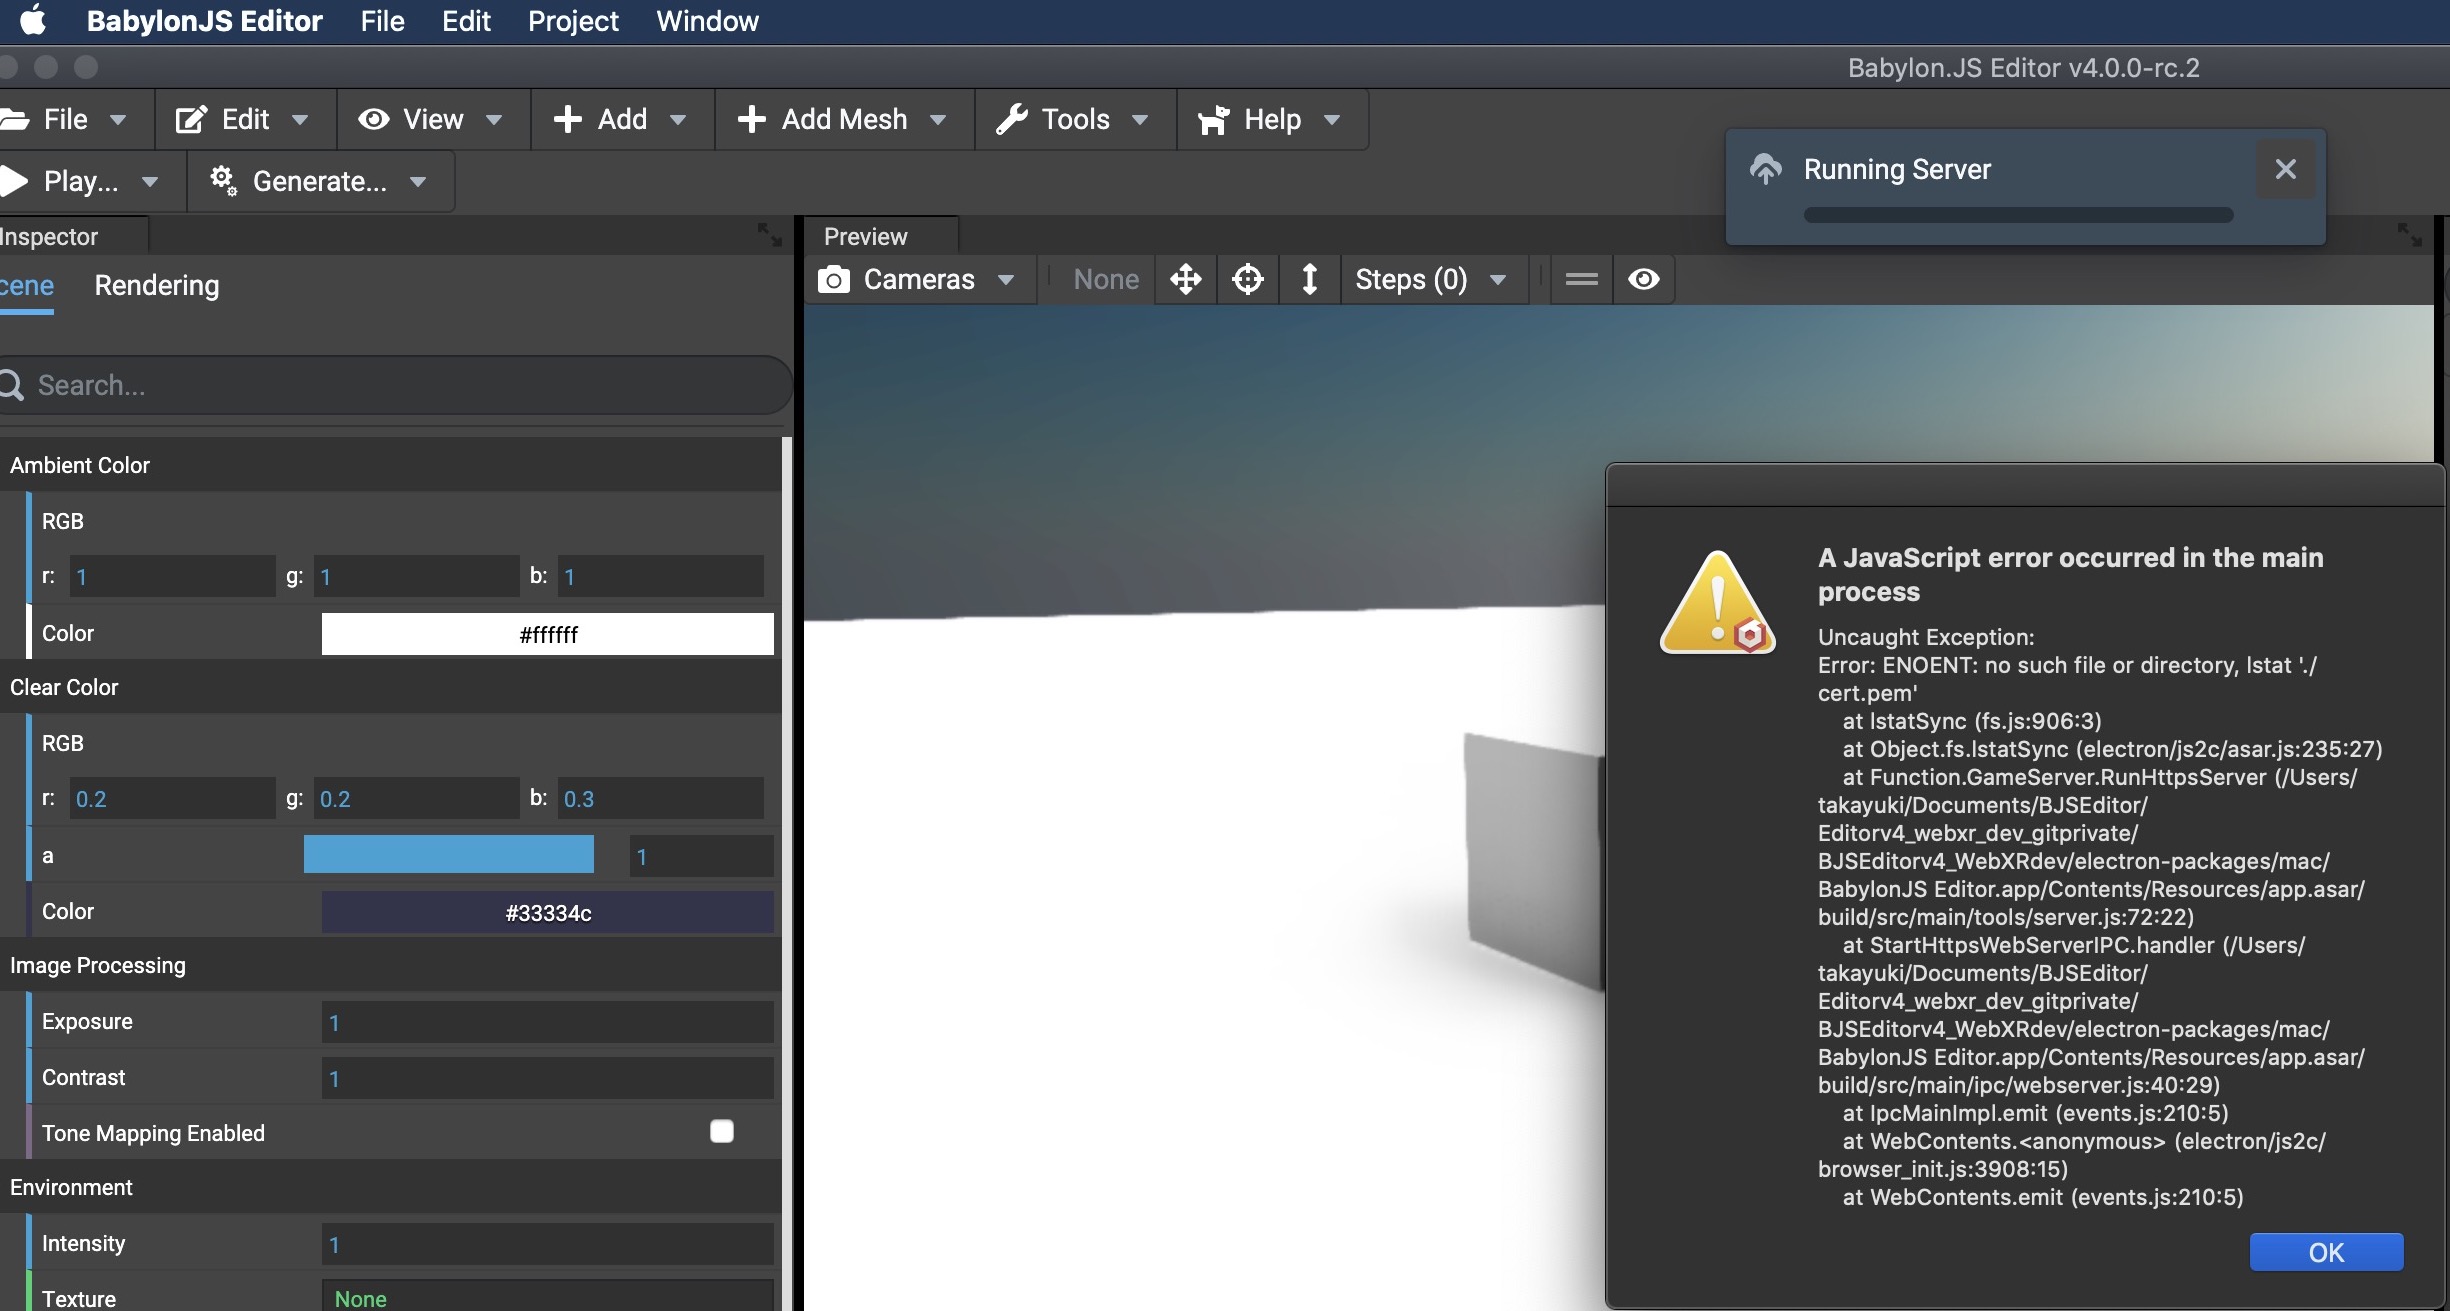This screenshot has width=2450, height=1311.
Task: Enable the Tone Mapping Enabled checkbox
Action: [721, 1131]
